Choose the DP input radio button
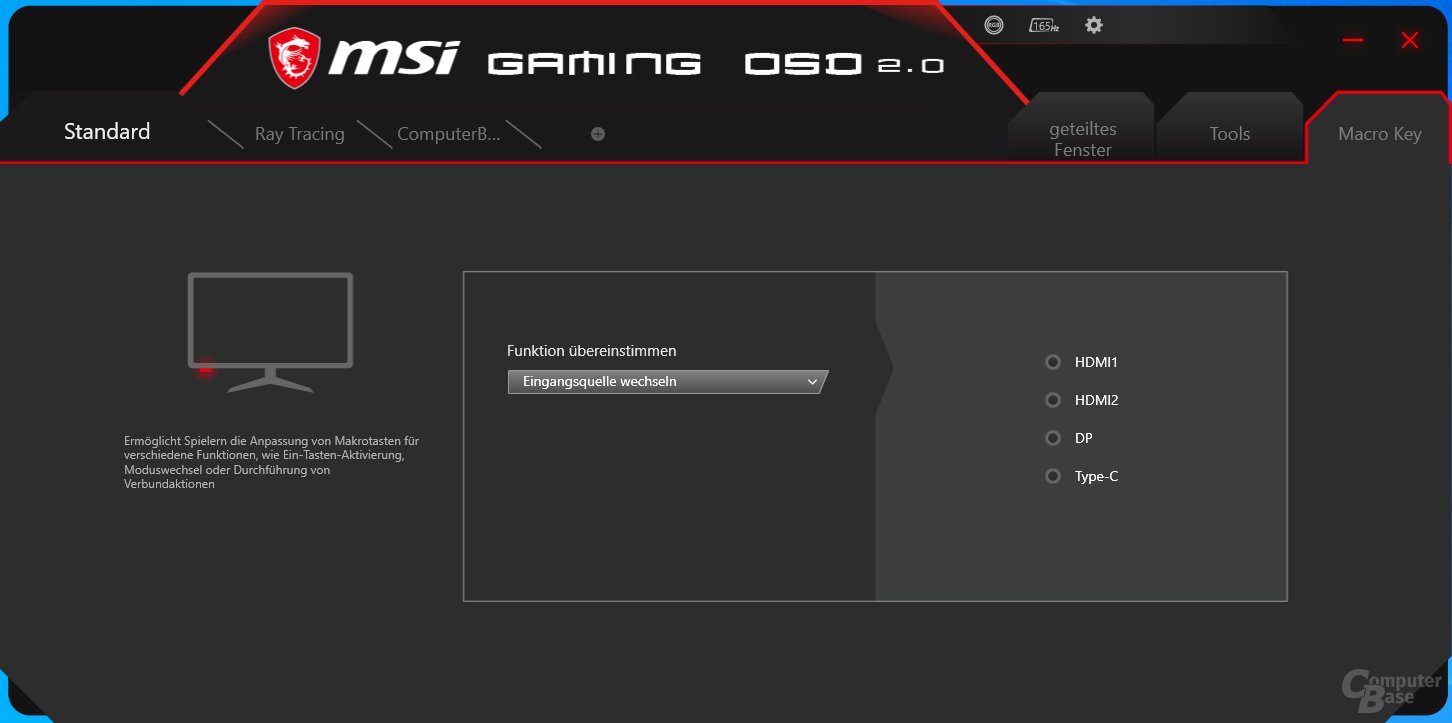 1053,438
